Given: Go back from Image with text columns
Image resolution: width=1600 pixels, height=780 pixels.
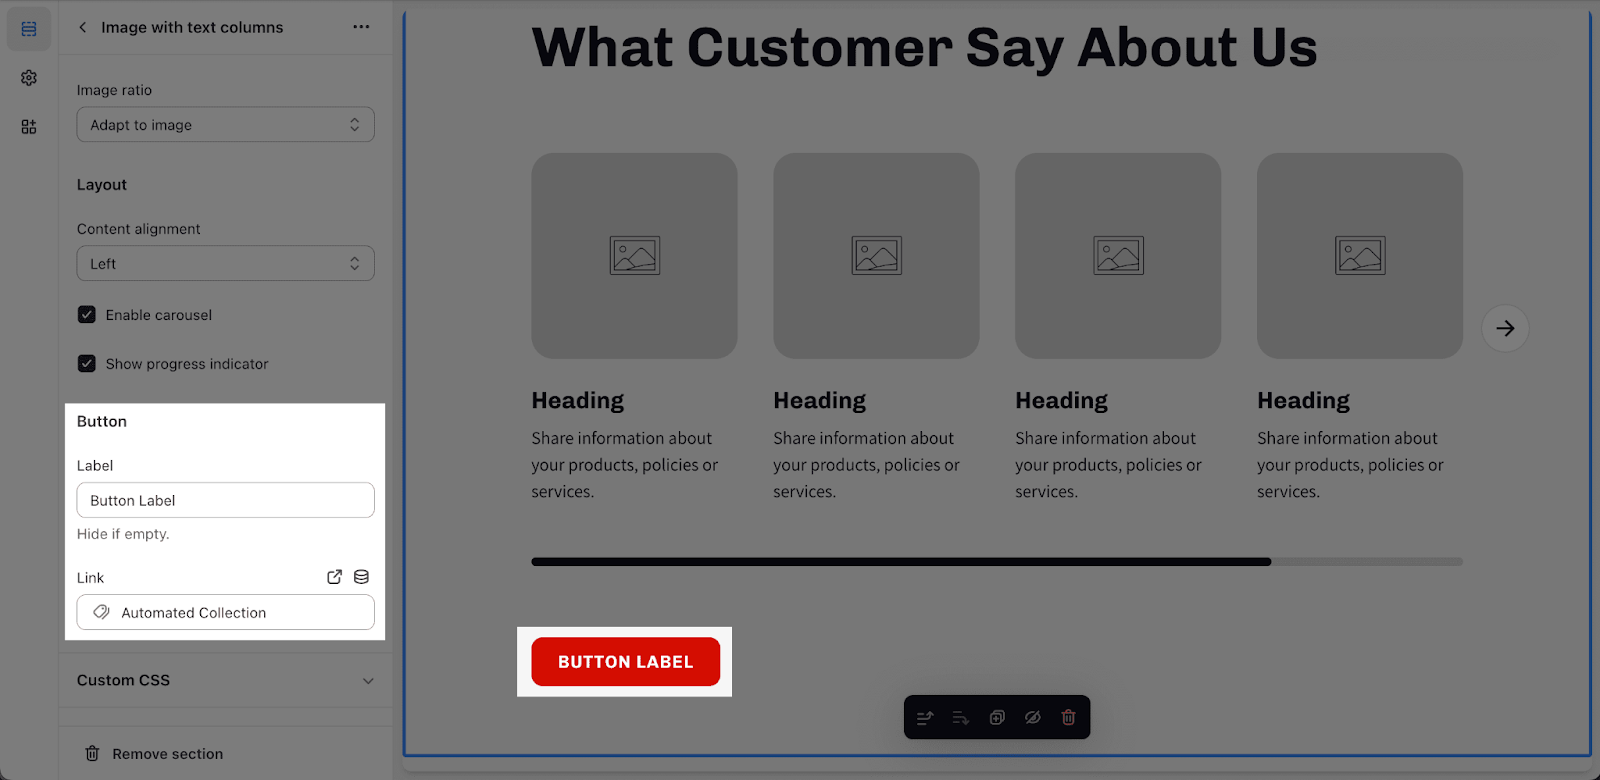Looking at the screenshot, I should (x=83, y=28).
